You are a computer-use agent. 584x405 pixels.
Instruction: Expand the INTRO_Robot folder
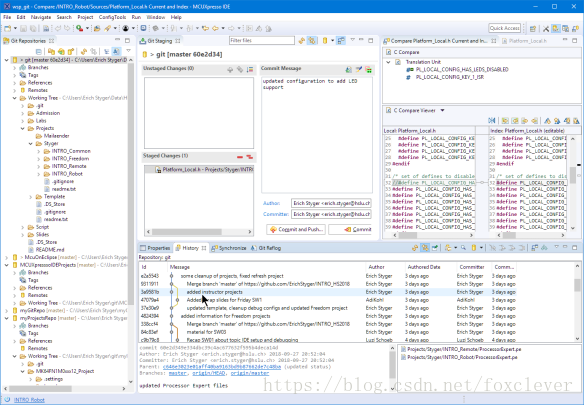[39, 174]
